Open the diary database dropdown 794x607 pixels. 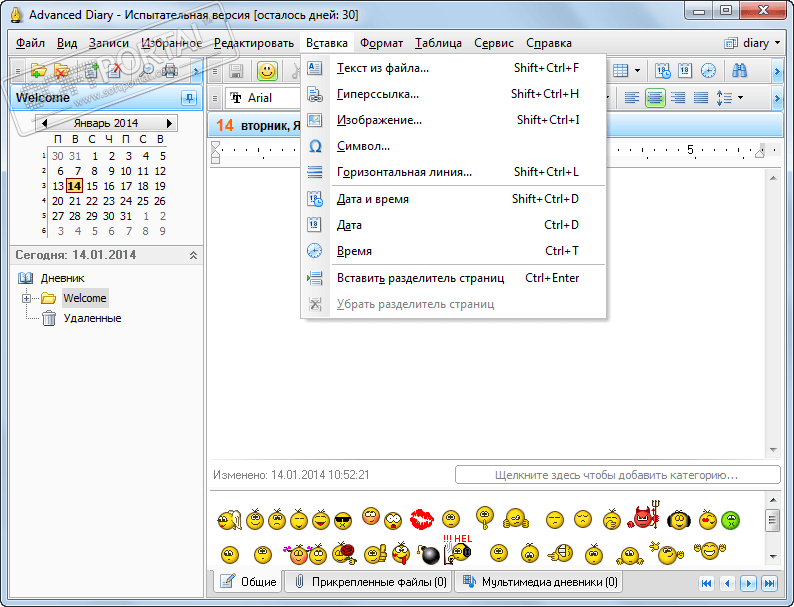752,43
